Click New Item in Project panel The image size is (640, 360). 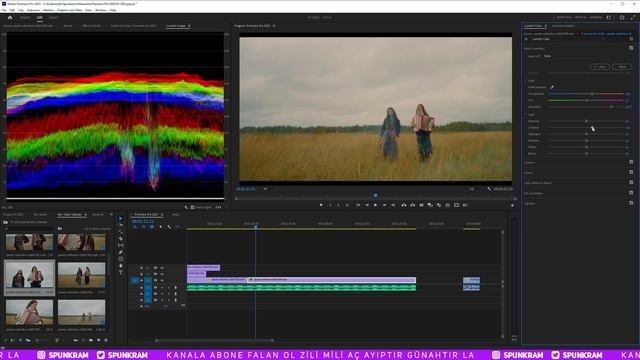(x=98, y=340)
